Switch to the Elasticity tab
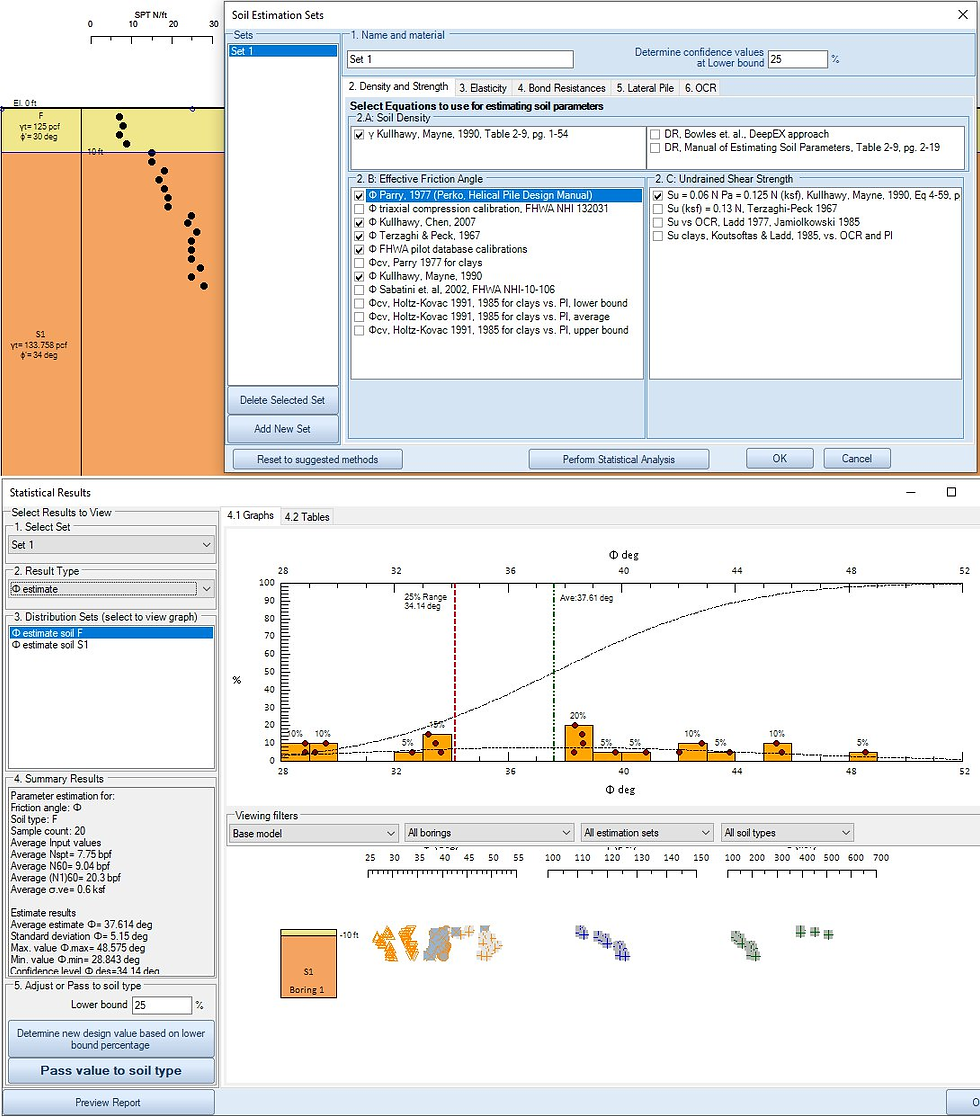Image resolution: width=980 pixels, height=1117 pixels. point(483,87)
